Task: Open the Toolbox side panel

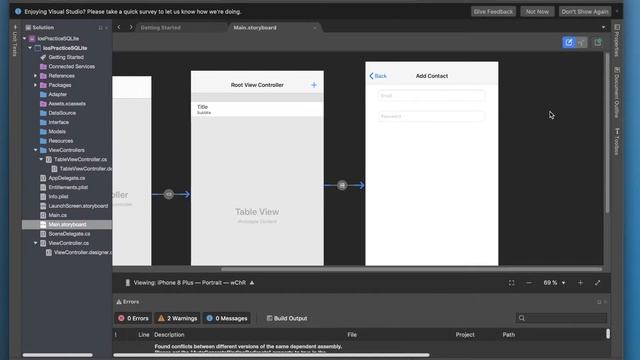Action: tap(617, 142)
